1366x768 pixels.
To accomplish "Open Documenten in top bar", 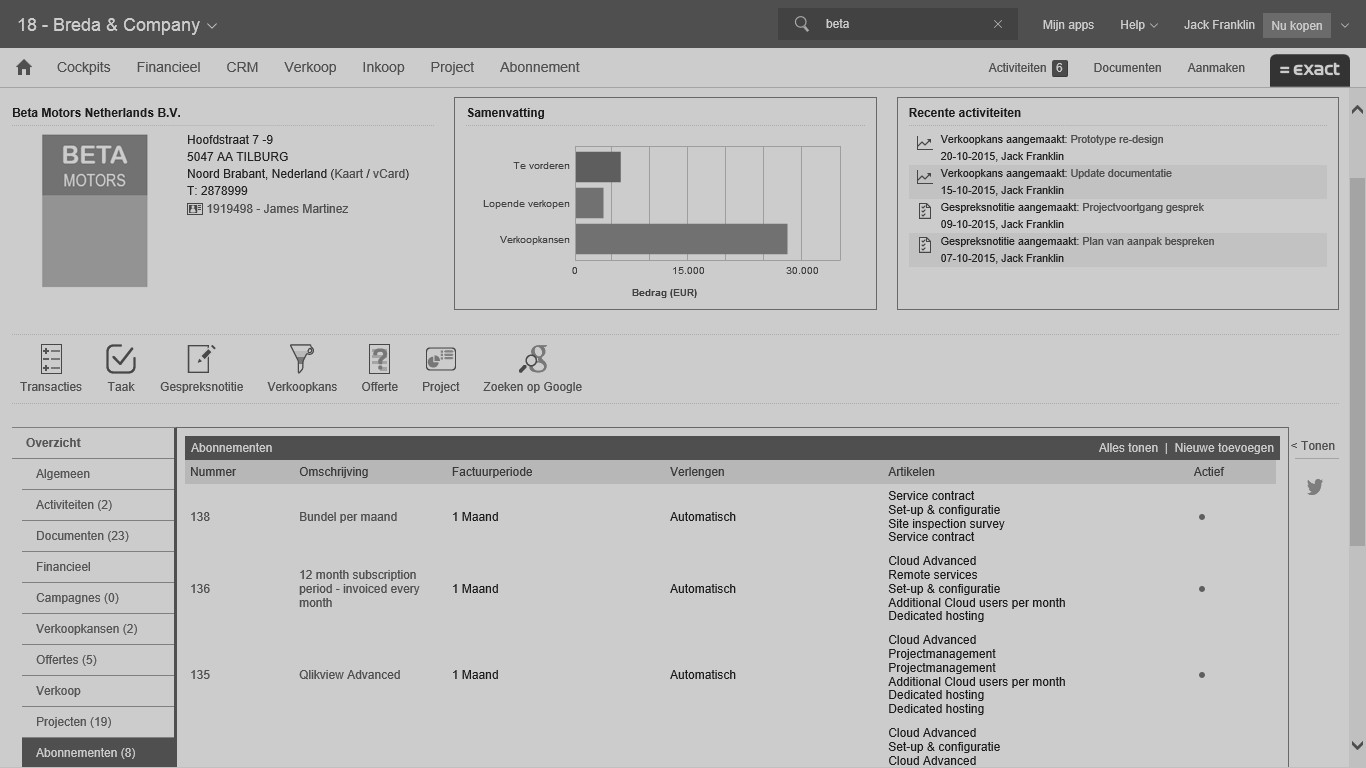I will coord(1127,68).
